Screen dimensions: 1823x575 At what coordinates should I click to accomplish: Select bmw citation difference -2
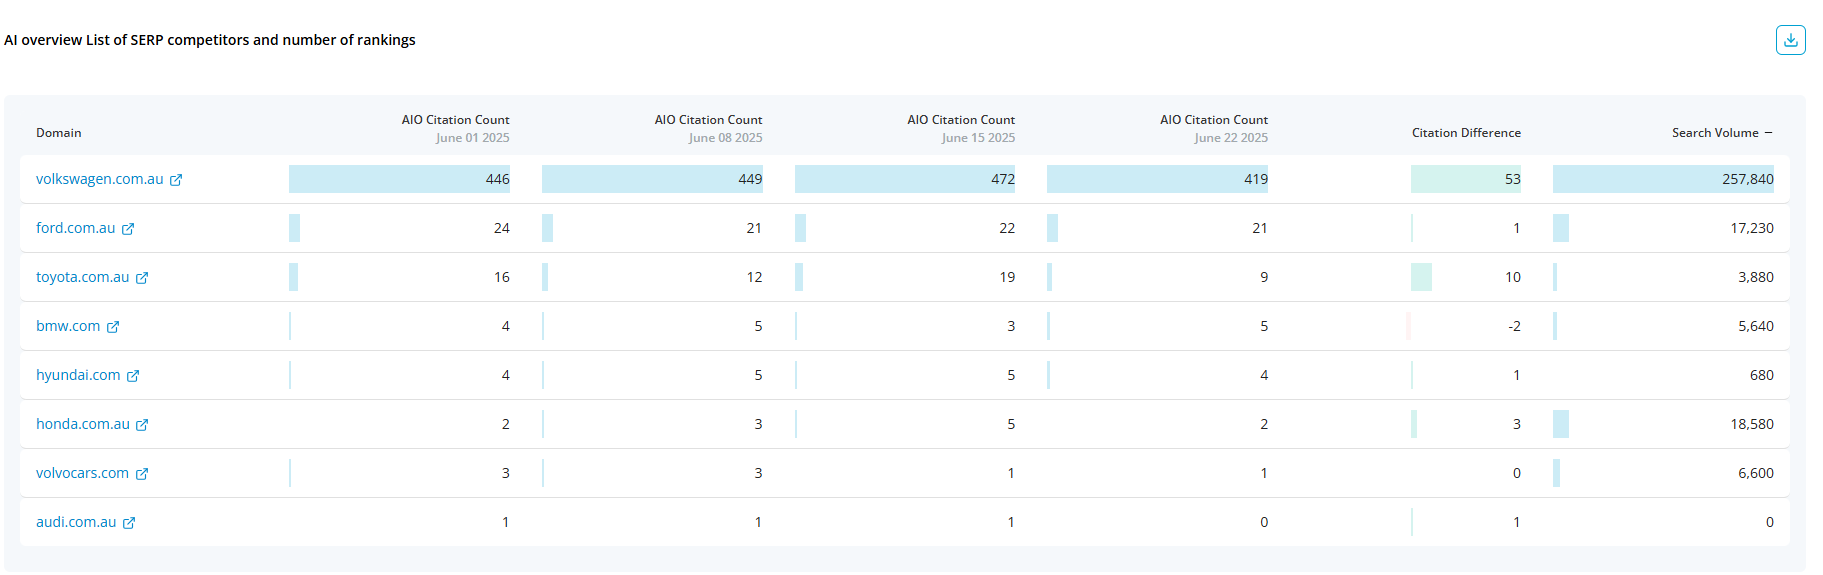tap(1514, 326)
